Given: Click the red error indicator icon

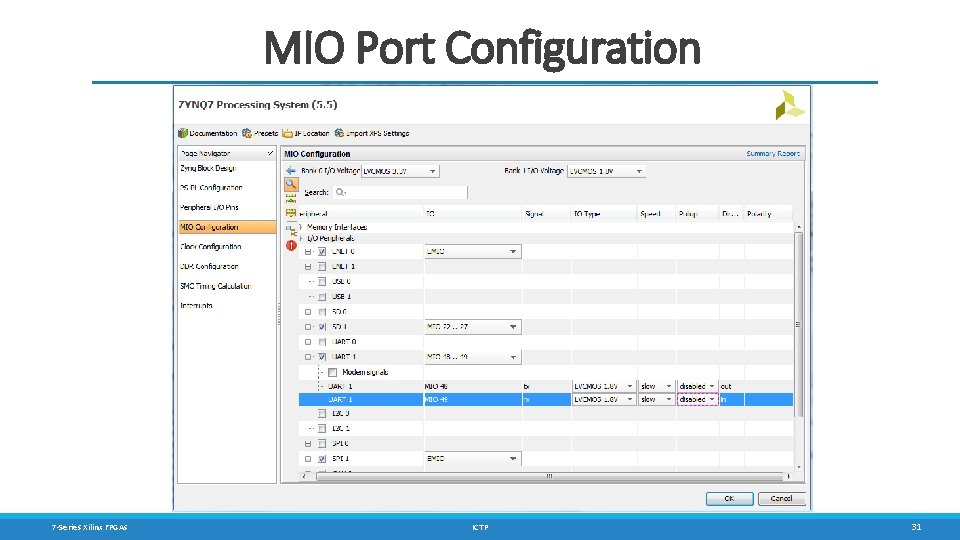Looking at the screenshot, I should 291,245.
